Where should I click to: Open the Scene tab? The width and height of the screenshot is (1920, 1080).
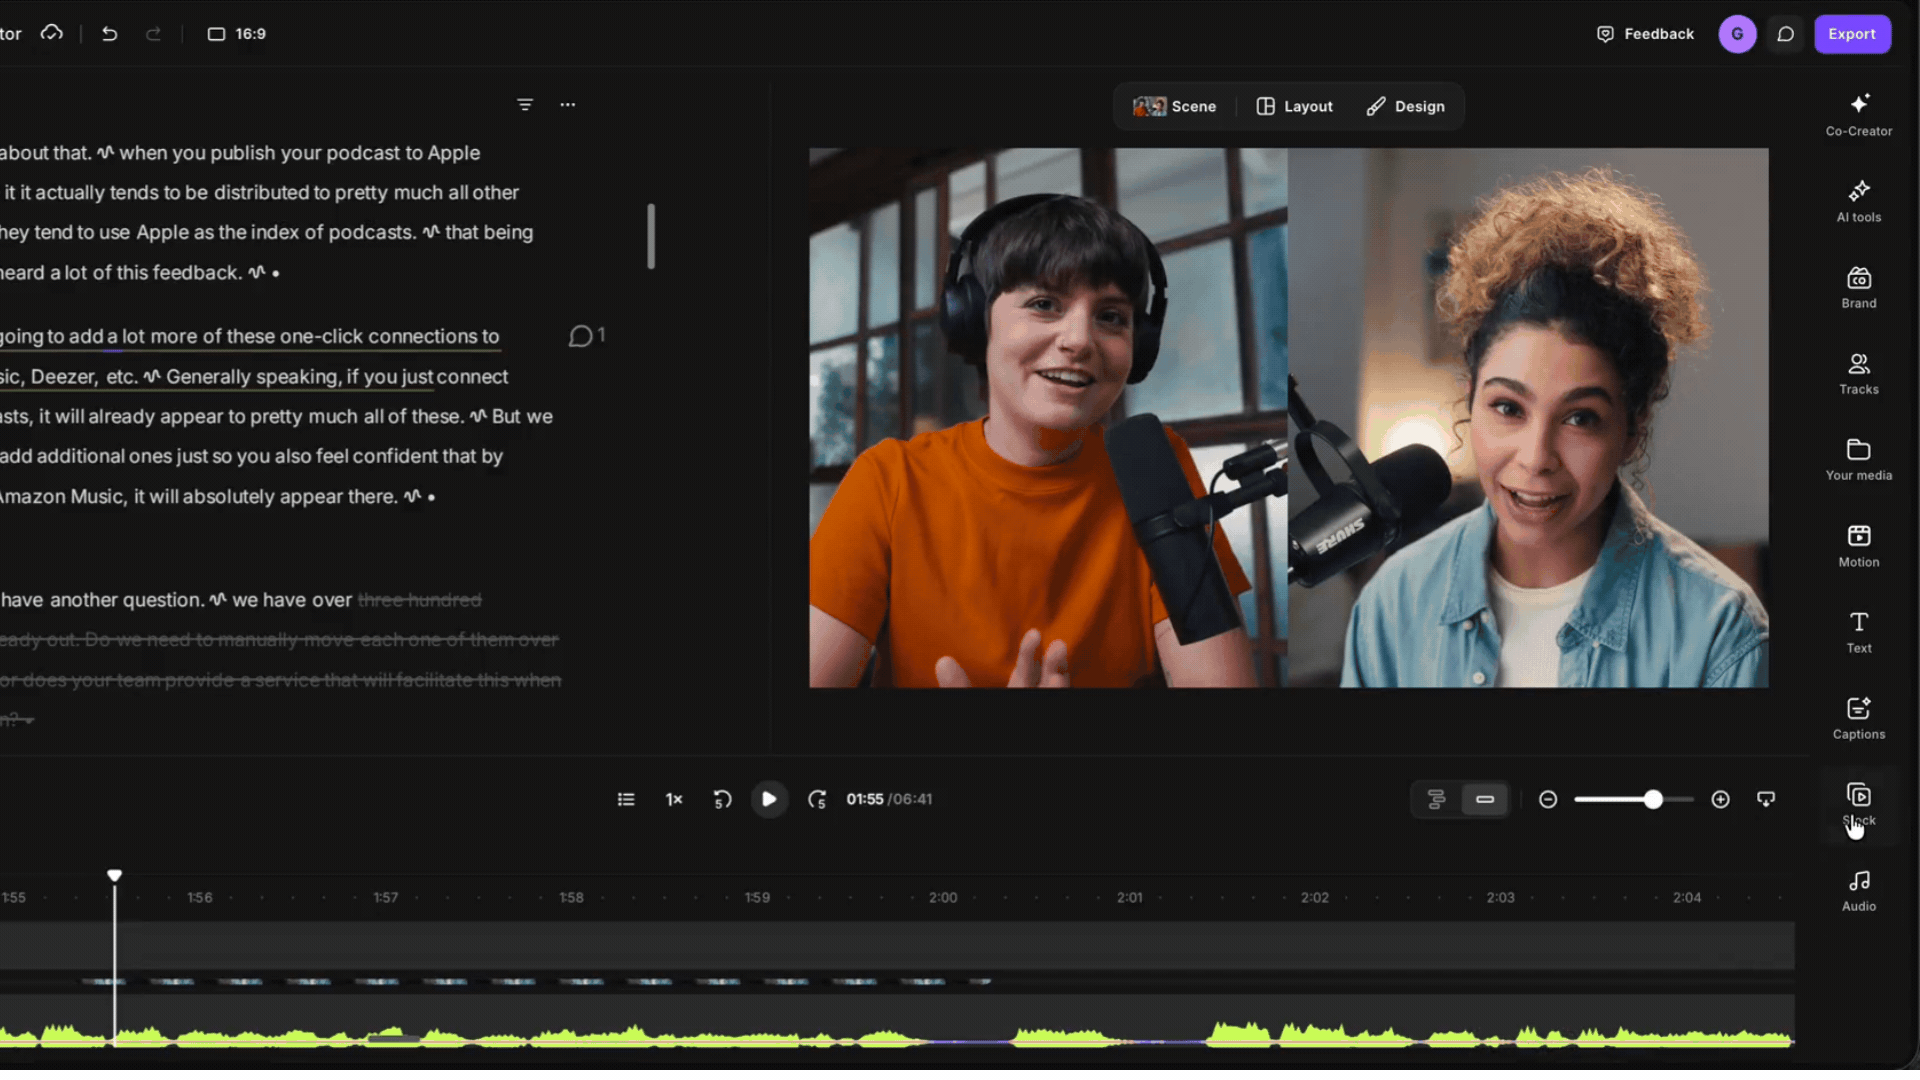pos(1175,106)
